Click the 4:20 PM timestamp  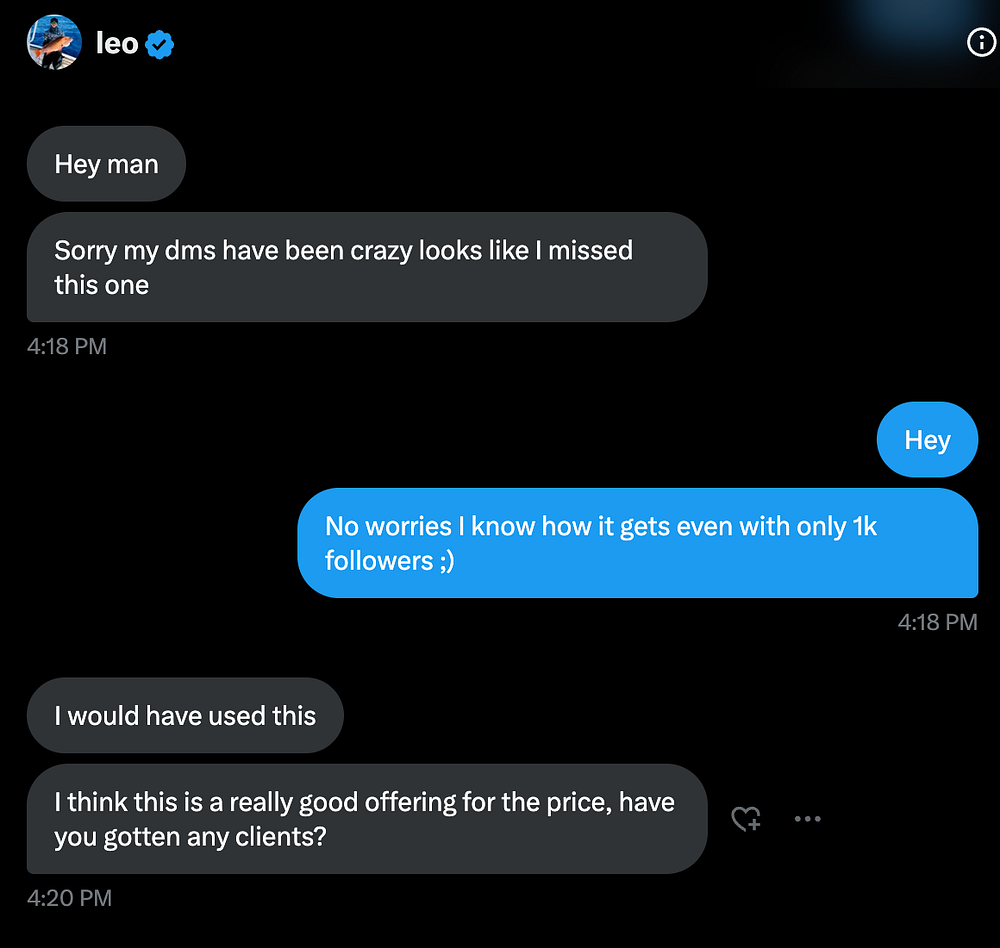coord(69,897)
